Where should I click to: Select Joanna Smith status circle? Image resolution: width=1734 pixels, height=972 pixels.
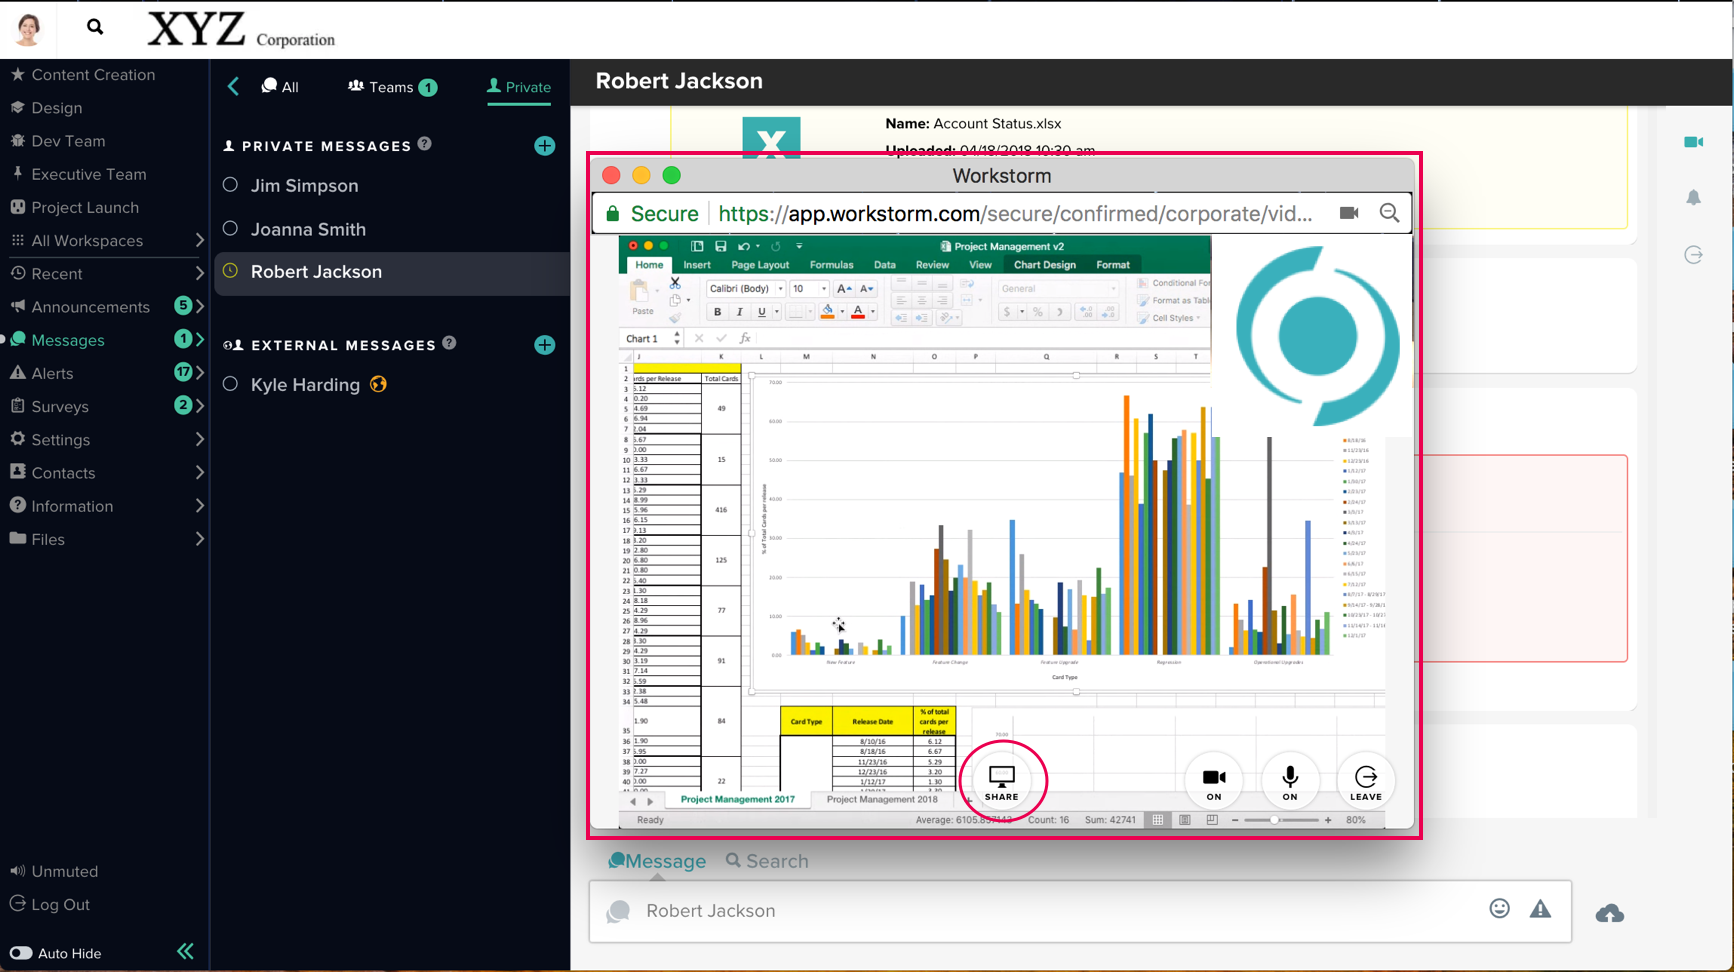click(x=230, y=228)
